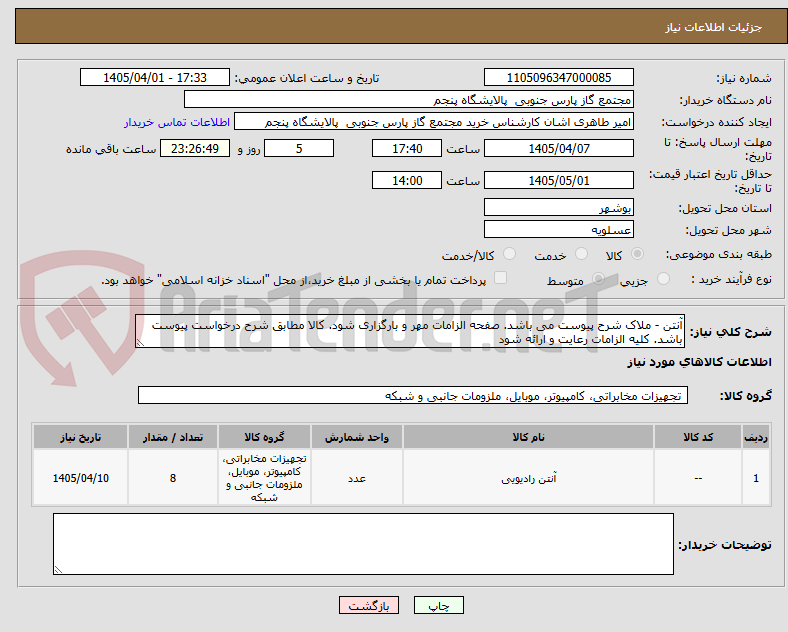Viewport: 788px width, 632px height.
Task: Choose the متوسط purchase type radio
Action: 598,278
